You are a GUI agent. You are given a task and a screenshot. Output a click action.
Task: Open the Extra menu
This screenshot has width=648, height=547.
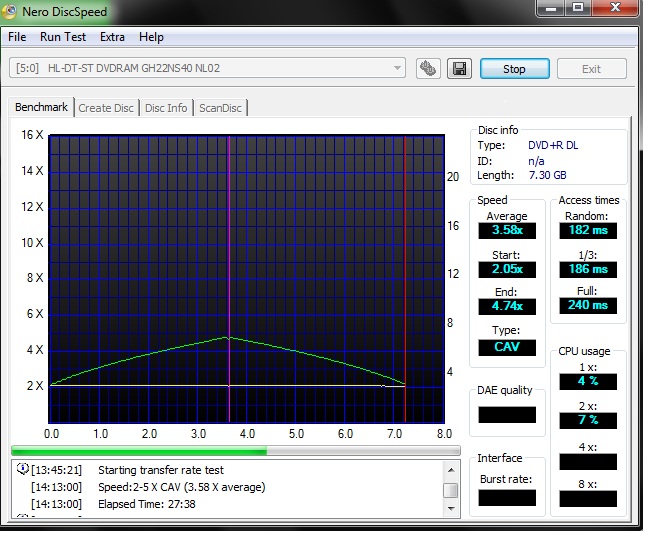click(112, 37)
